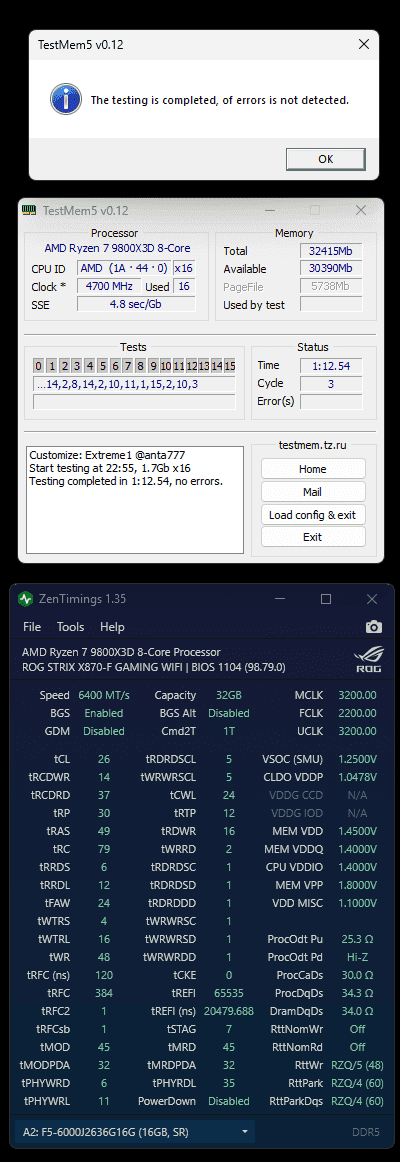Image resolution: width=400 pixels, height=1162 pixels.
Task: Click the testmem.tz.ru label
Action: (x=313, y=445)
